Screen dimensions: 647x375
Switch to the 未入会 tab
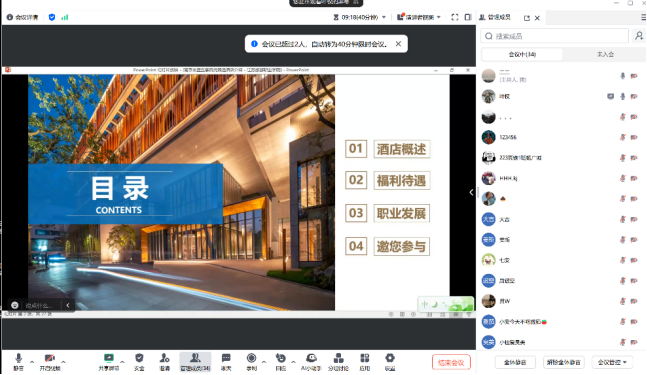click(x=605, y=54)
